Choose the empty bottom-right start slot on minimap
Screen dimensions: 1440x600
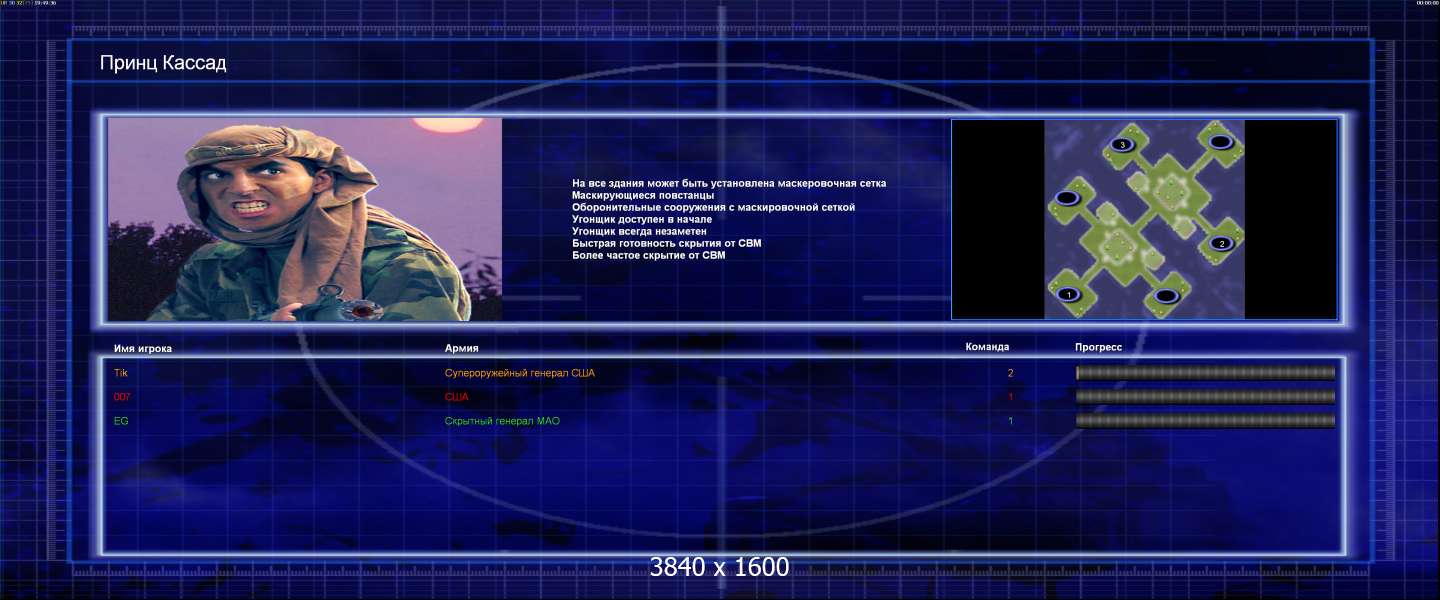point(1165,296)
